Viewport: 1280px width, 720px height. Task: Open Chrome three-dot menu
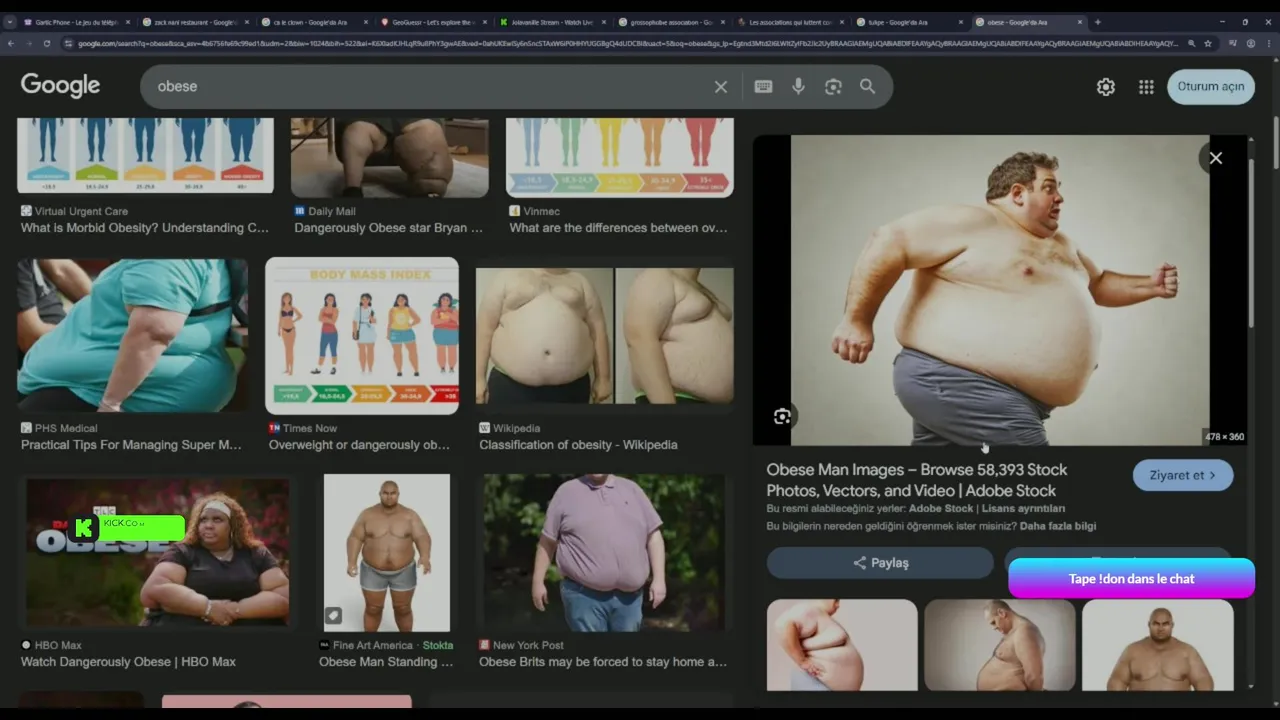(x=1269, y=43)
